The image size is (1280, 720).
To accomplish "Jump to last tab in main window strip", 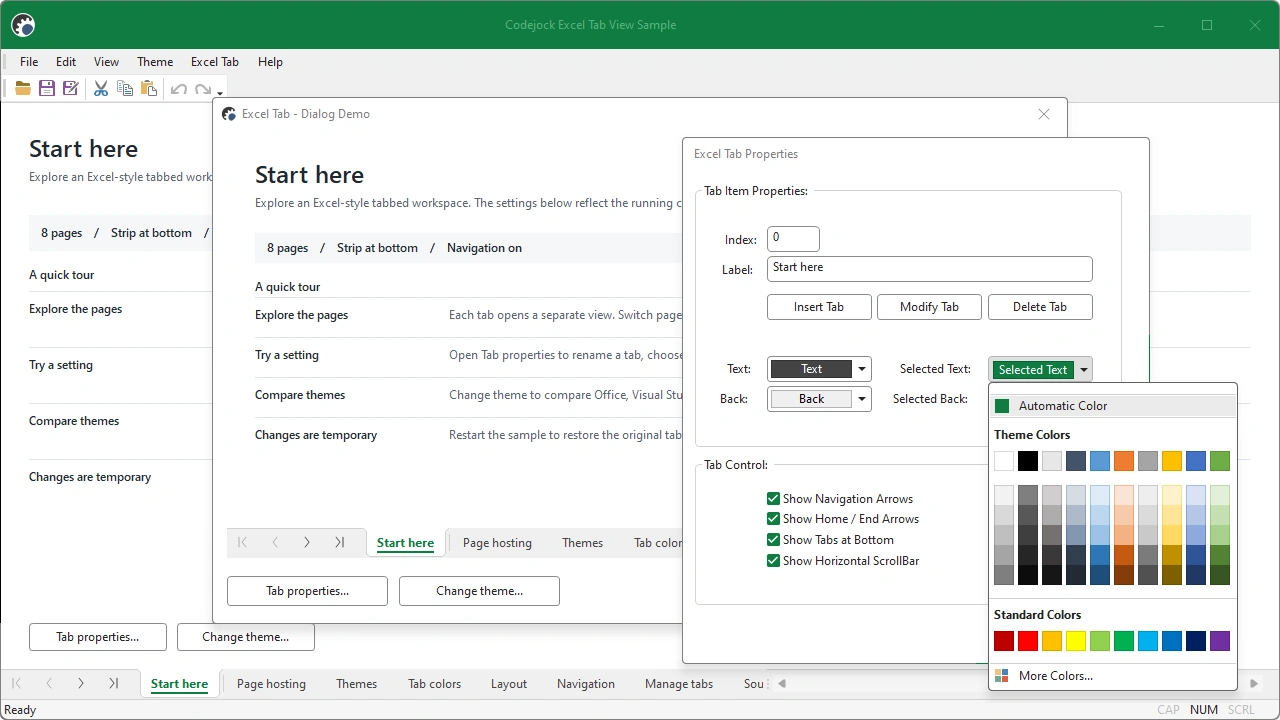I will click(x=114, y=683).
